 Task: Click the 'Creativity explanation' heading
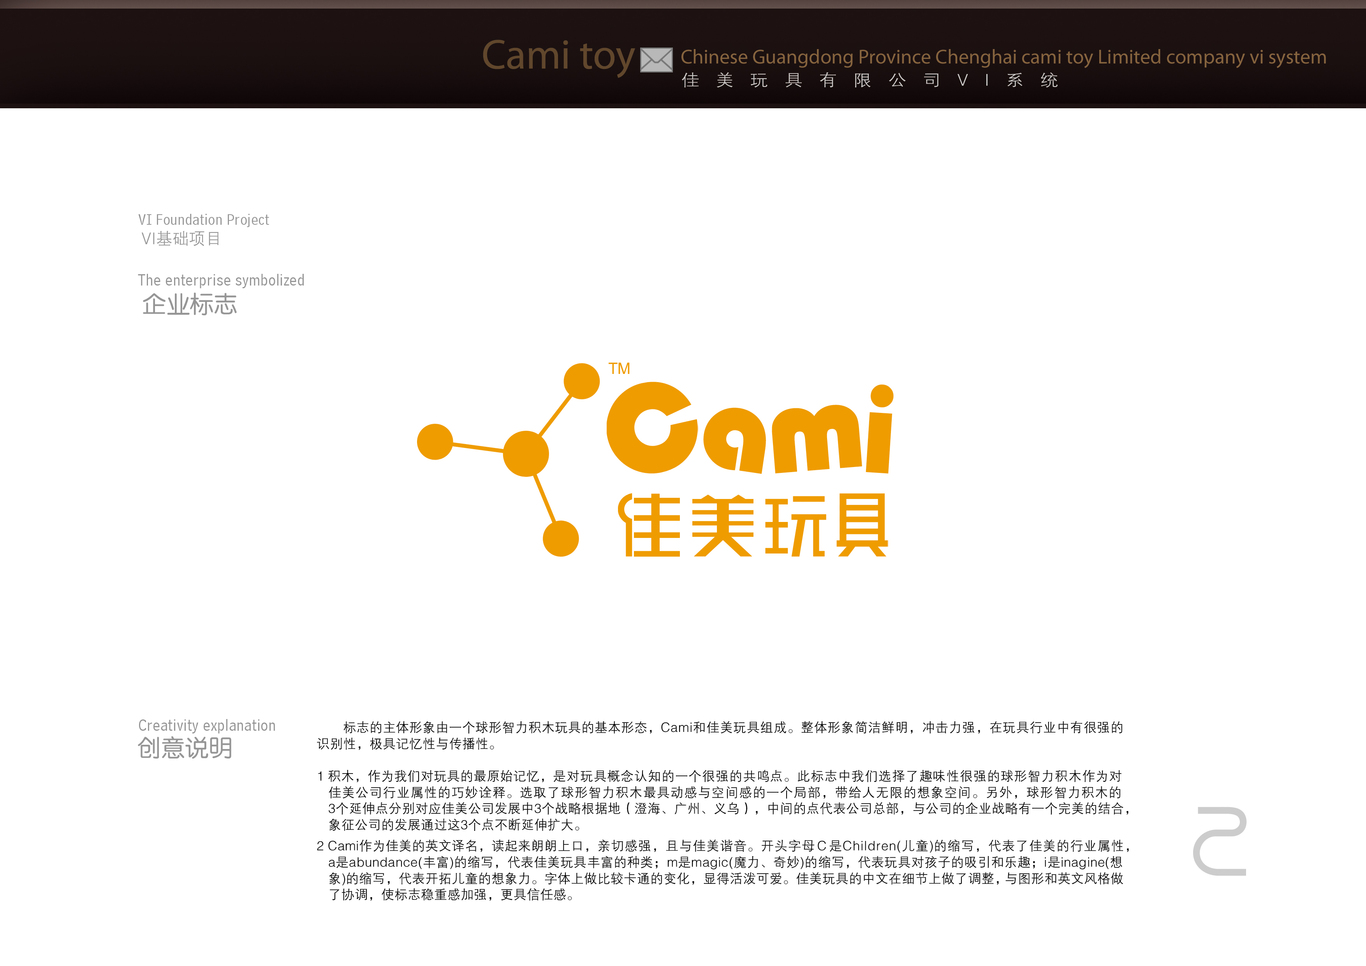207,726
